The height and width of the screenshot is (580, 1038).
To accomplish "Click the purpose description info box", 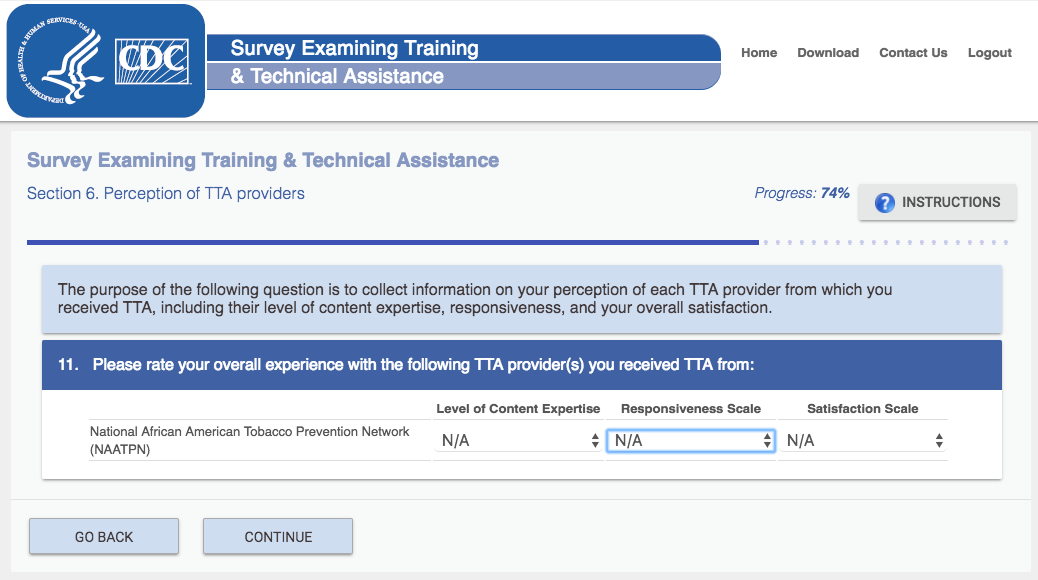I will (x=521, y=299).
